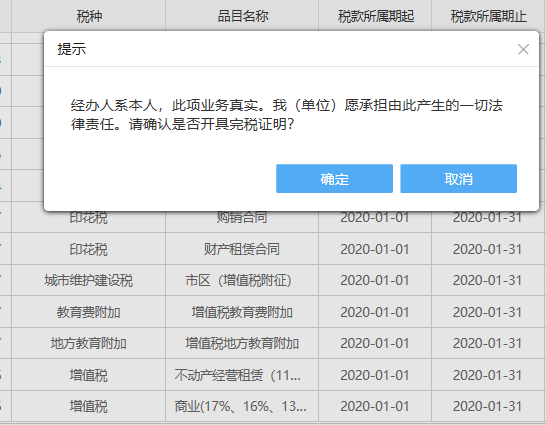The width and height of the screenshot is (546, 425).
Task: Select the 财产租赁合同 cell
Action: click(242, 249)
